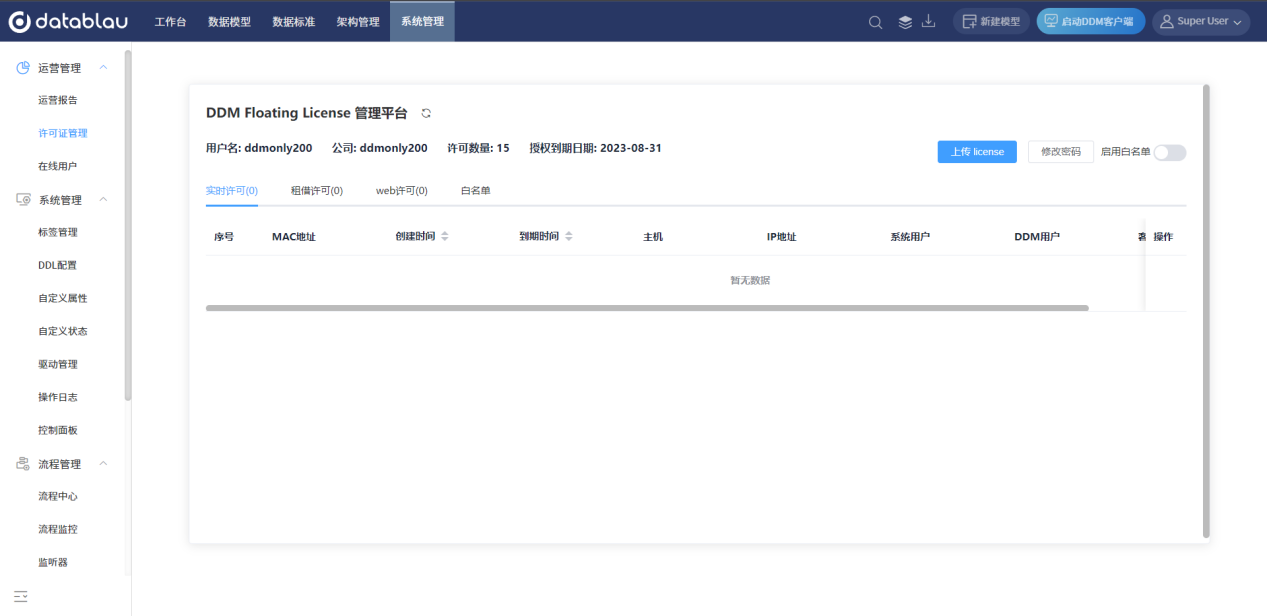Viewport: 1267px width, 616px height.
Task: Click the 运营管理 pie chart icon
Action: tap(23, 67)
